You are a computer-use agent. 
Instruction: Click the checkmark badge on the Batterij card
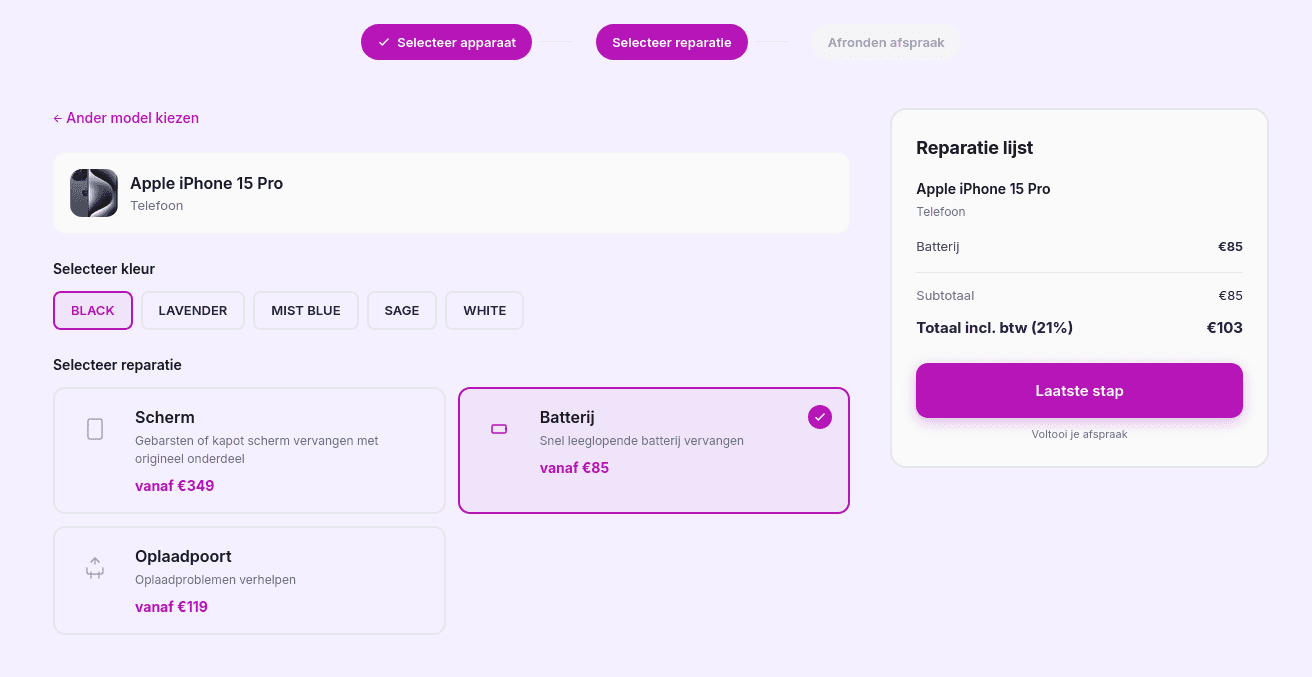point(820,417)
